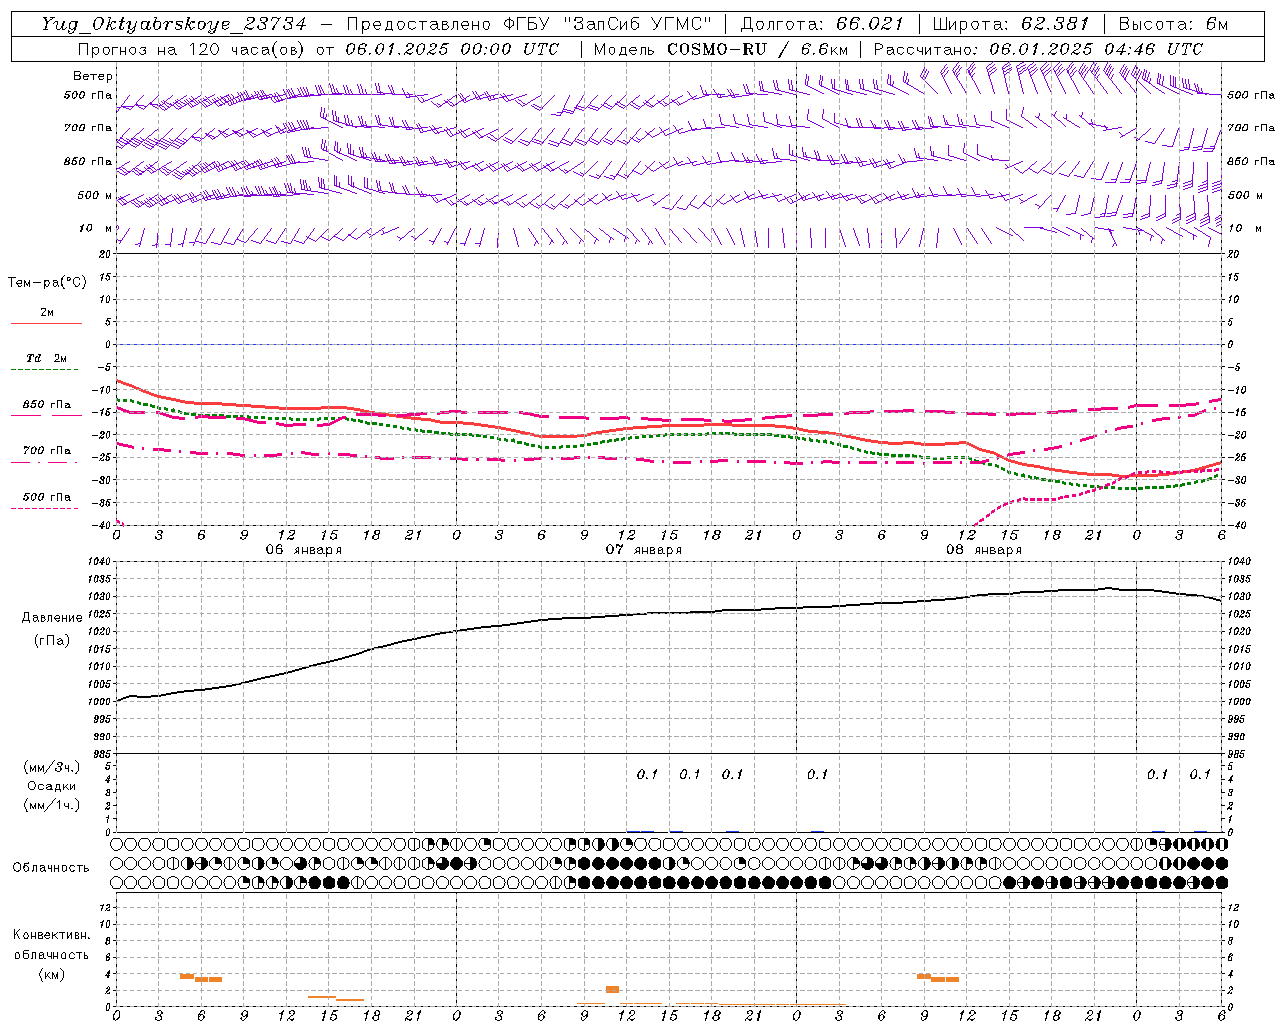Click the text Предоставлено ФГБУ "ЗапСиб УГМС"
1280x1024 pixels.
click(528, 24)
